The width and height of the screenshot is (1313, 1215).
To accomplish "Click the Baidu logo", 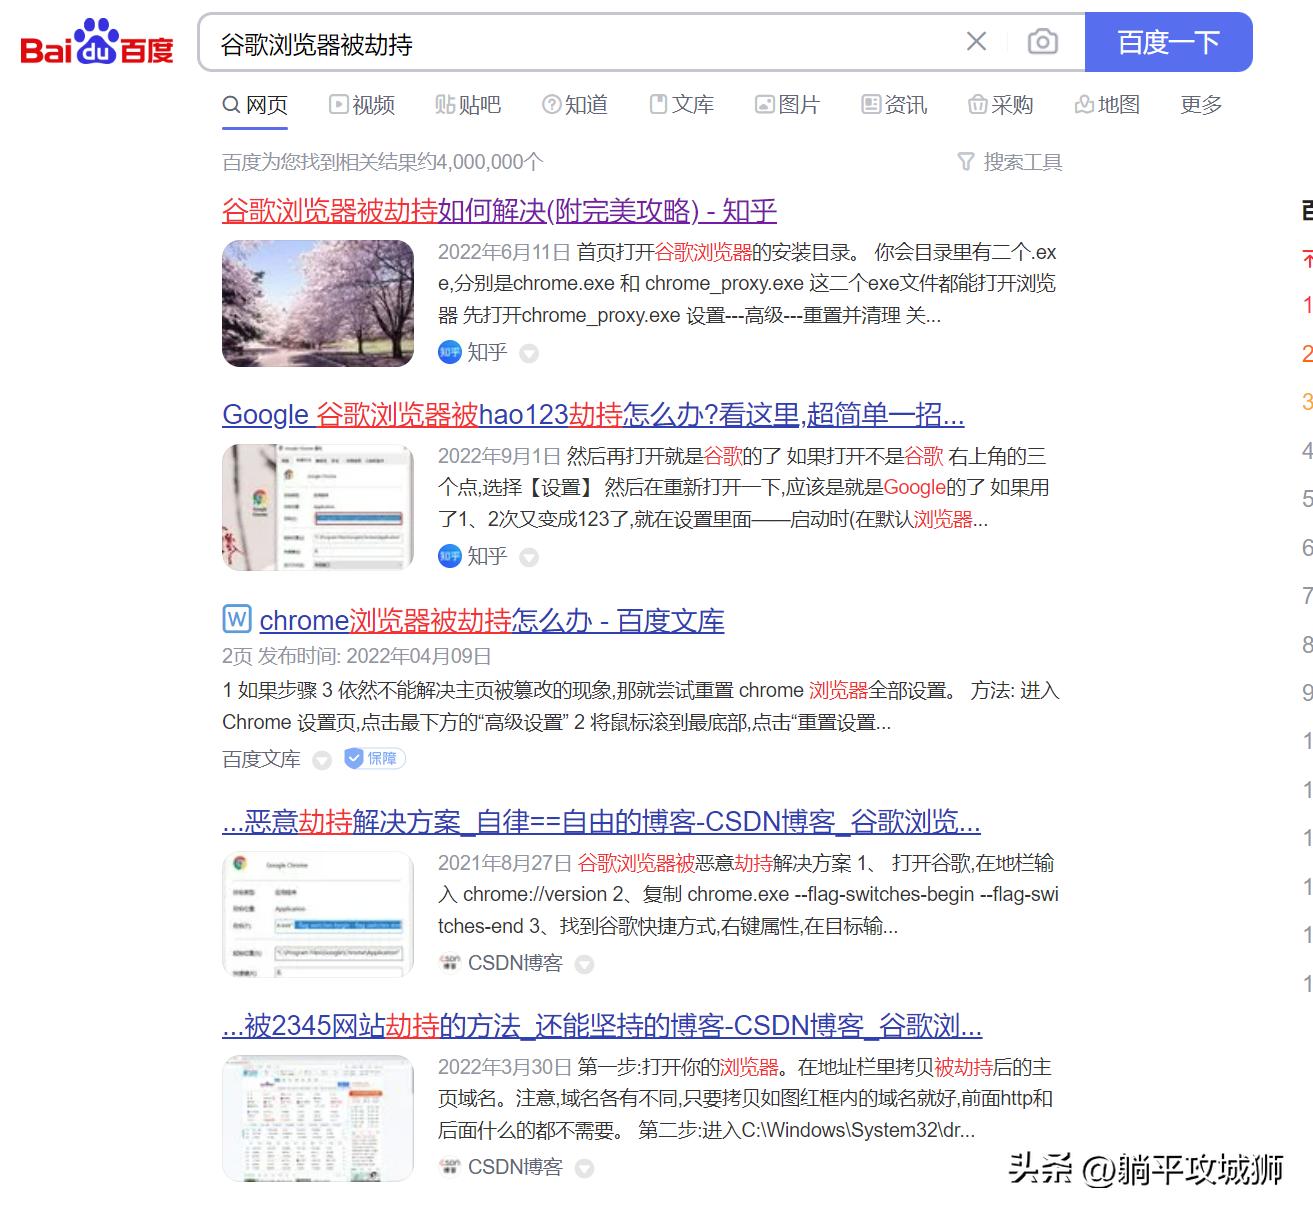I will 95,41.
